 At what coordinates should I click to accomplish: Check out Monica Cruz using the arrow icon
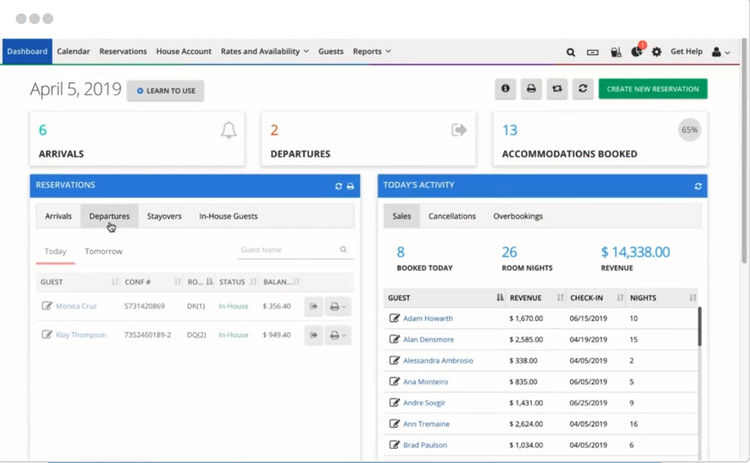point(314,306)
